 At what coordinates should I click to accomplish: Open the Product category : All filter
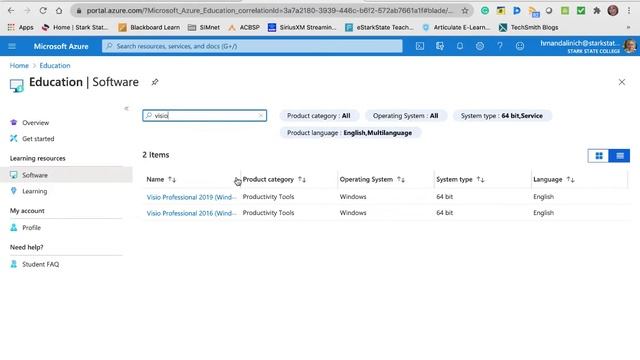click(x=319, y=116)
